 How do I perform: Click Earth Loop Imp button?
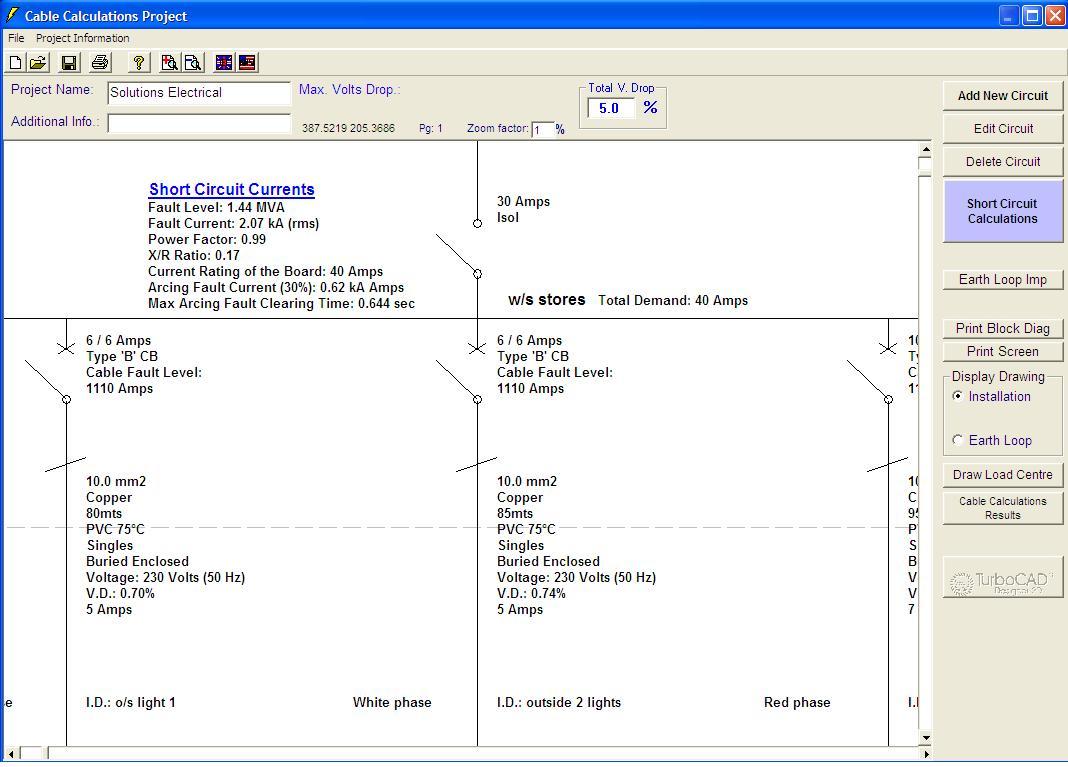pos(1003,279)
